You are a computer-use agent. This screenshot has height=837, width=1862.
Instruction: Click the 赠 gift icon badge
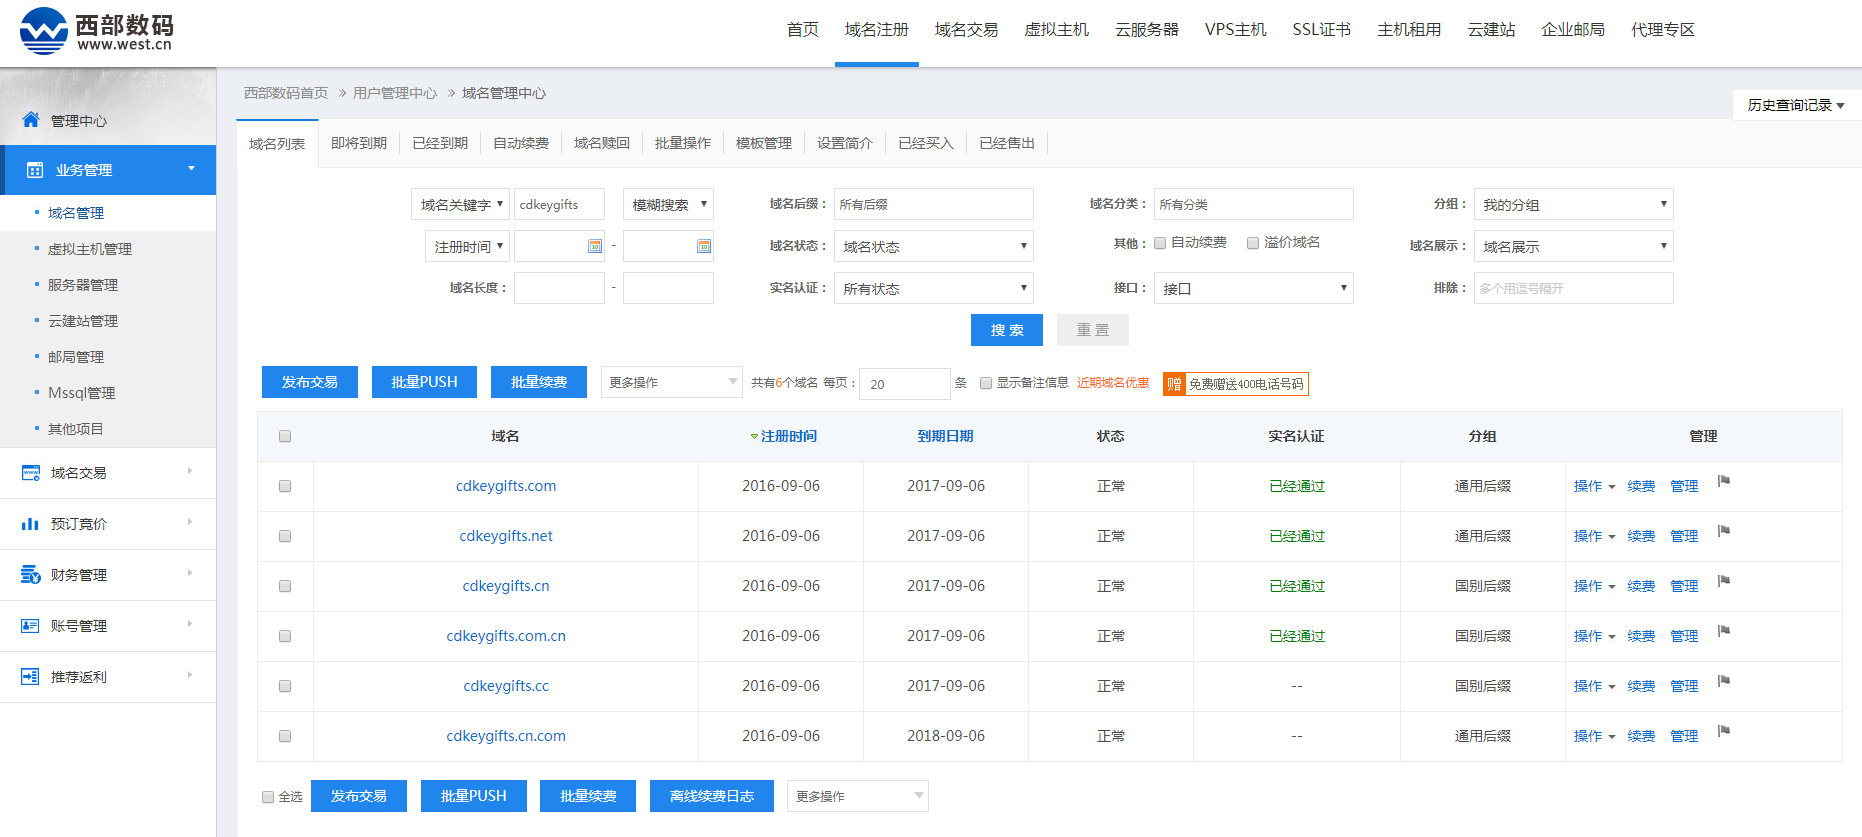(1175, 384)
